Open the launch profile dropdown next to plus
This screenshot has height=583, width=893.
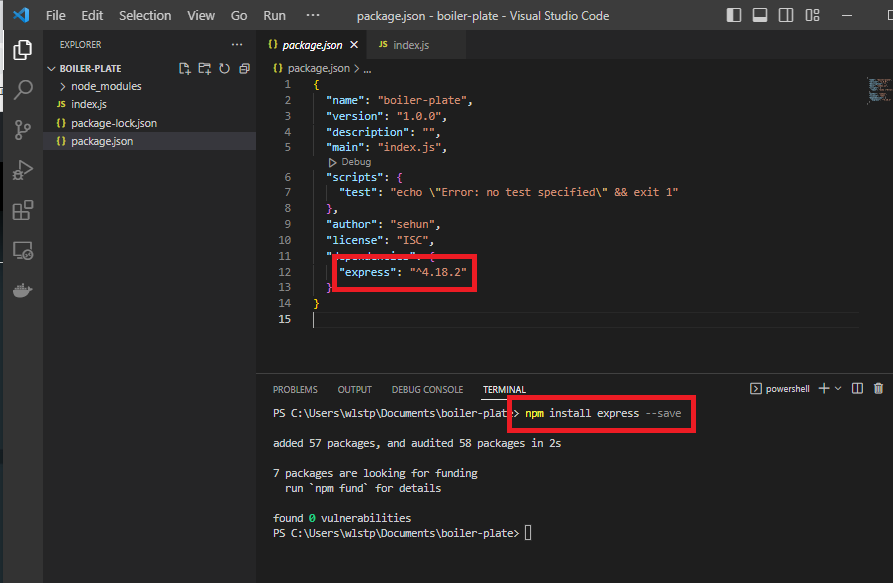point(838,388)
